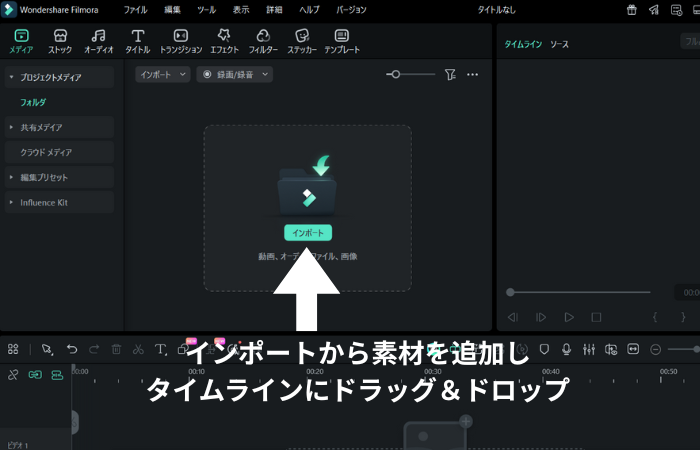Open the Help menu

pyautogui.click(x=309, y=10)
